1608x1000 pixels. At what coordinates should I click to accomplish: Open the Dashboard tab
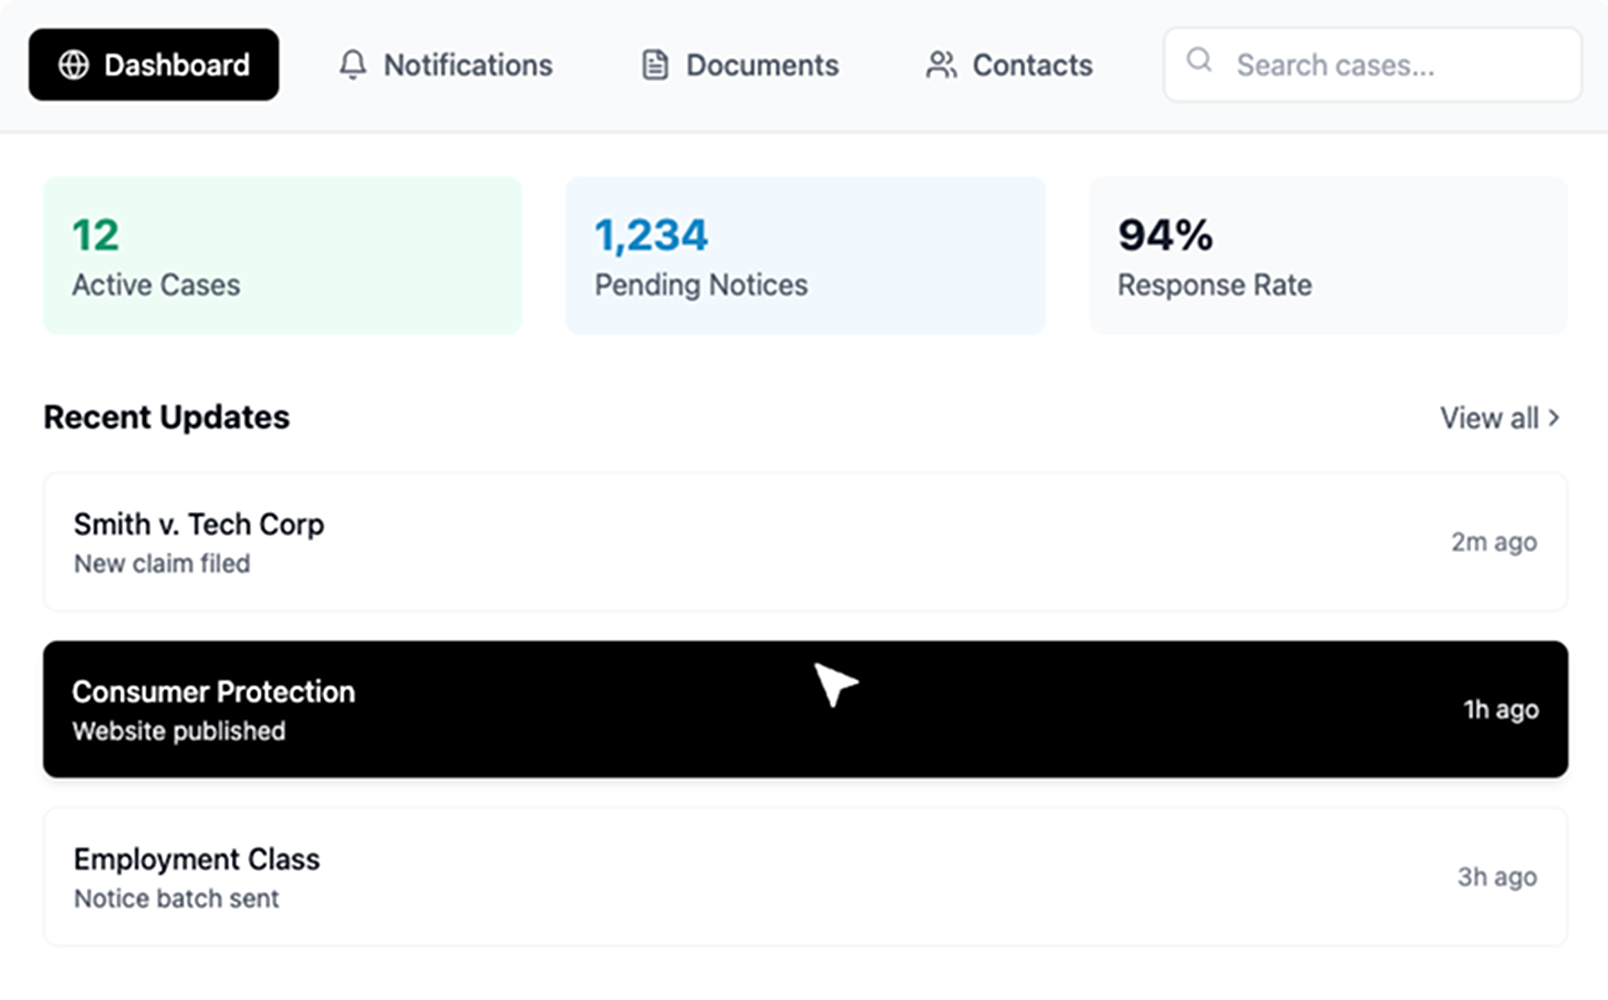pos(154,65)
